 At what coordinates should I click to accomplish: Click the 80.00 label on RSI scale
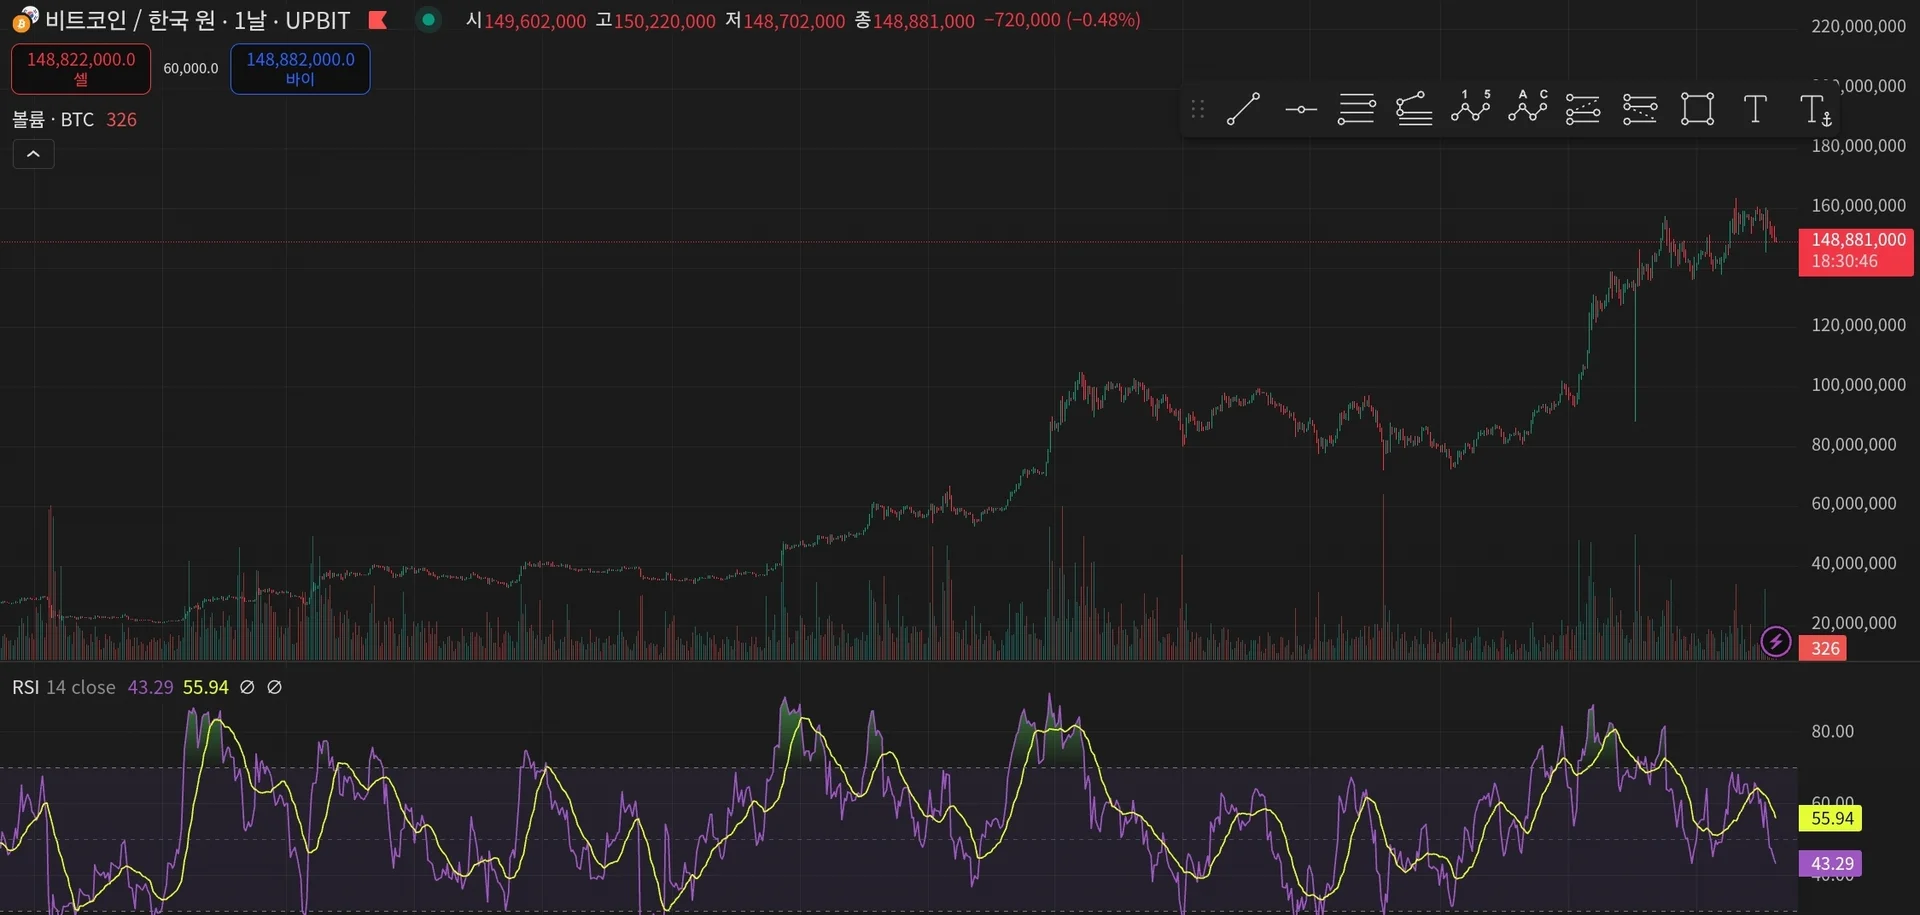click(1832, 732)
